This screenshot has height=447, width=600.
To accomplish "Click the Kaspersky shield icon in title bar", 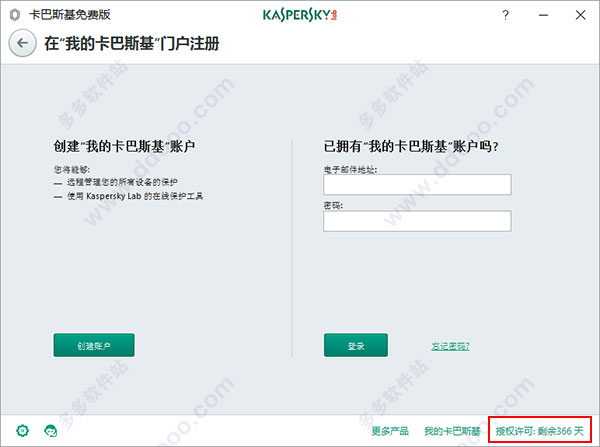I will coord(15,15).
